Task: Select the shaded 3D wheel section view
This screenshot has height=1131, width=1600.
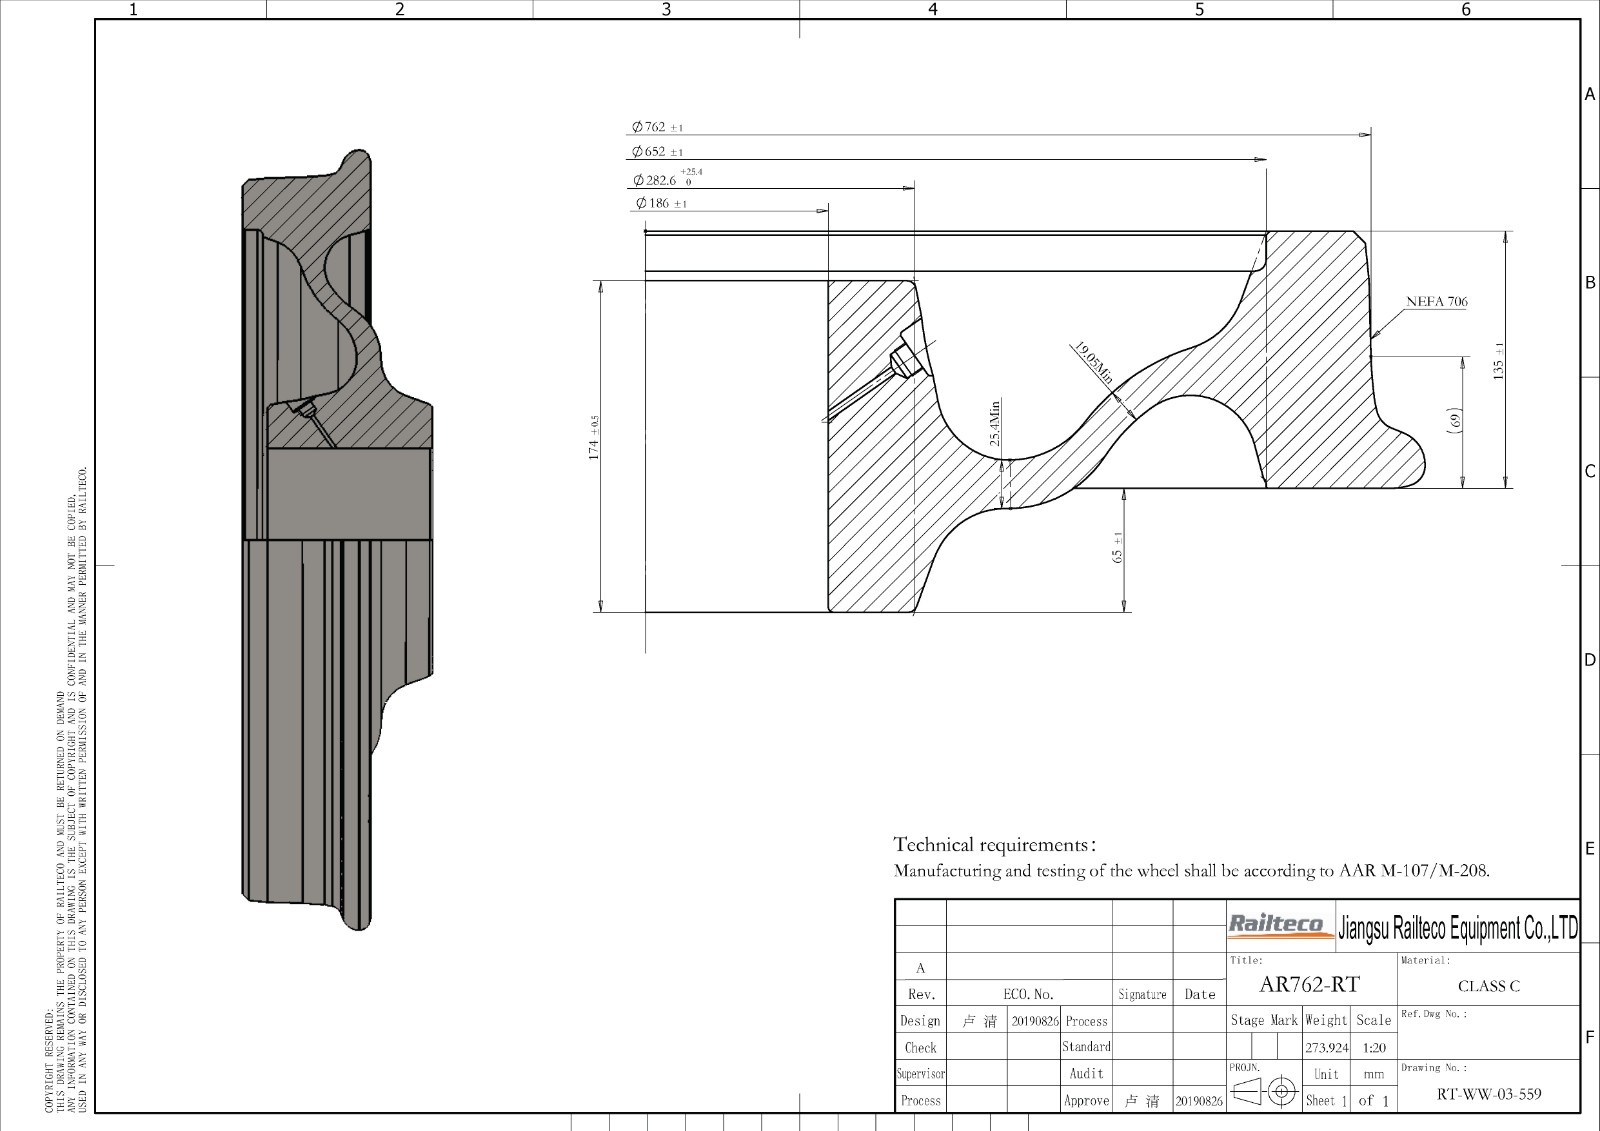Action: 338,539
